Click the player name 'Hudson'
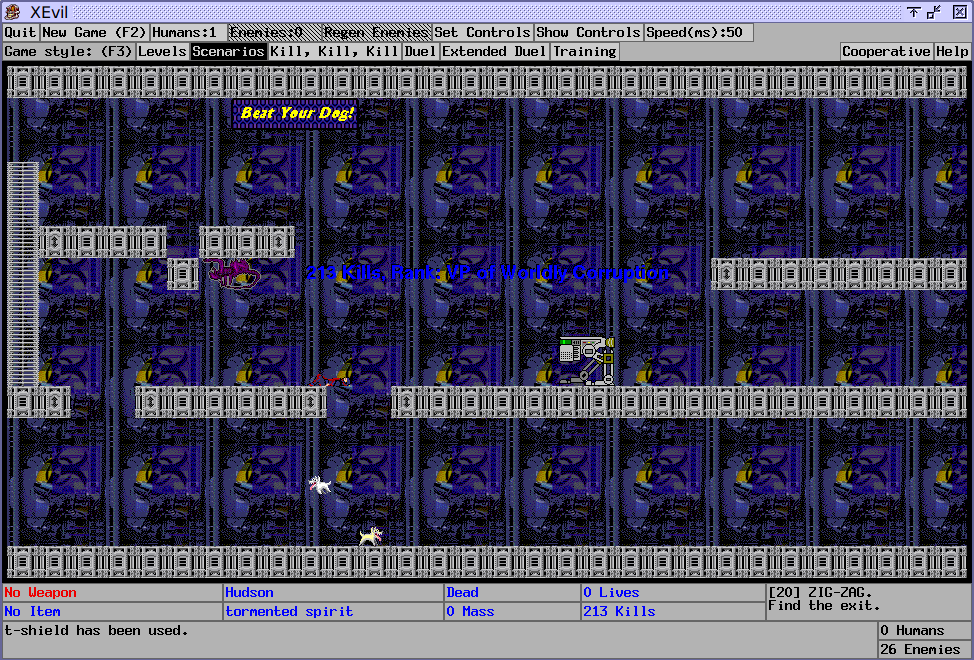 tap(250, 592)
